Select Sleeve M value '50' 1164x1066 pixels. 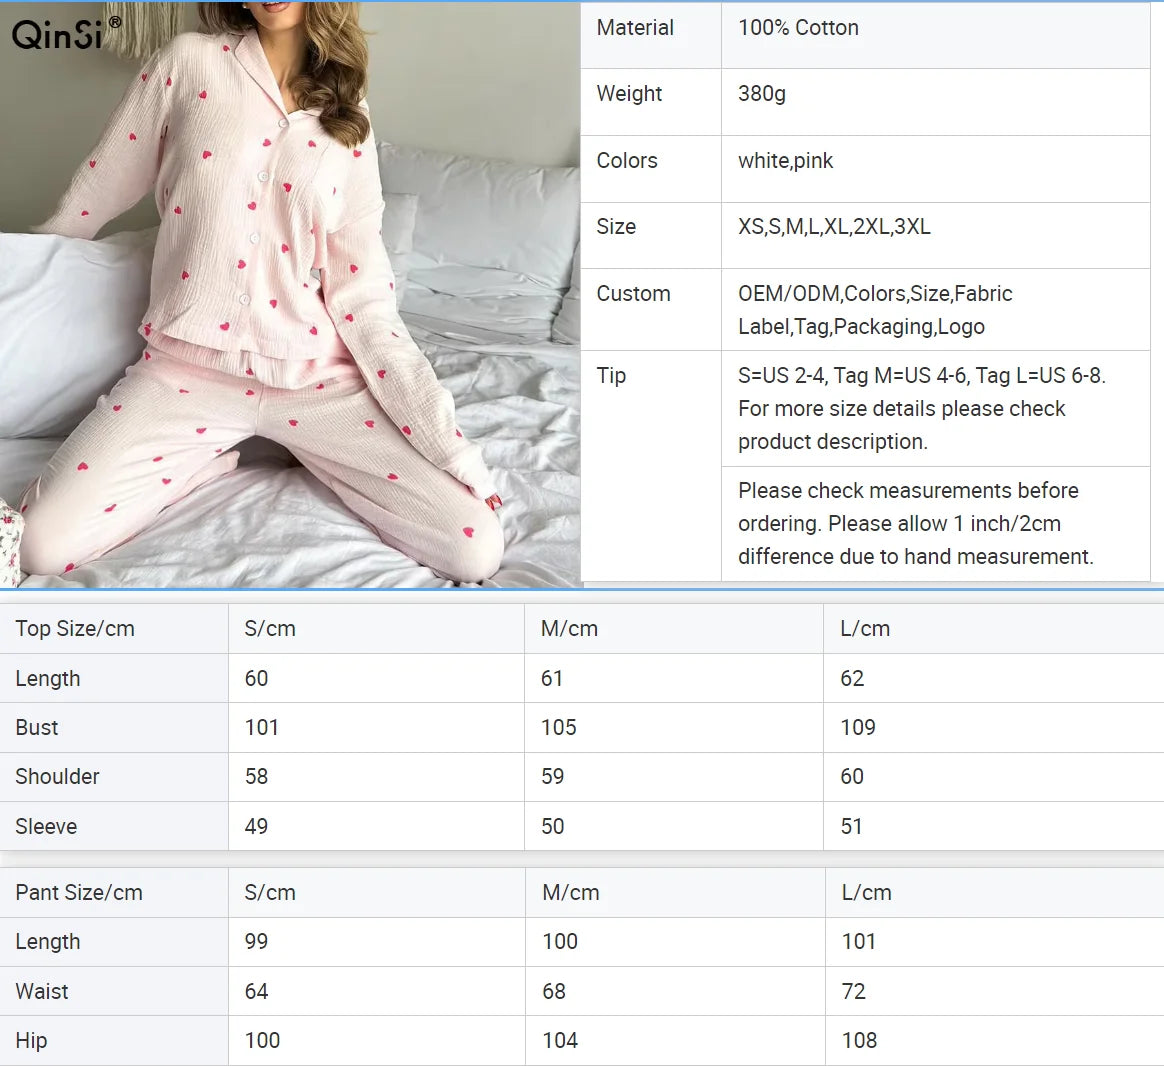(552, 826)
